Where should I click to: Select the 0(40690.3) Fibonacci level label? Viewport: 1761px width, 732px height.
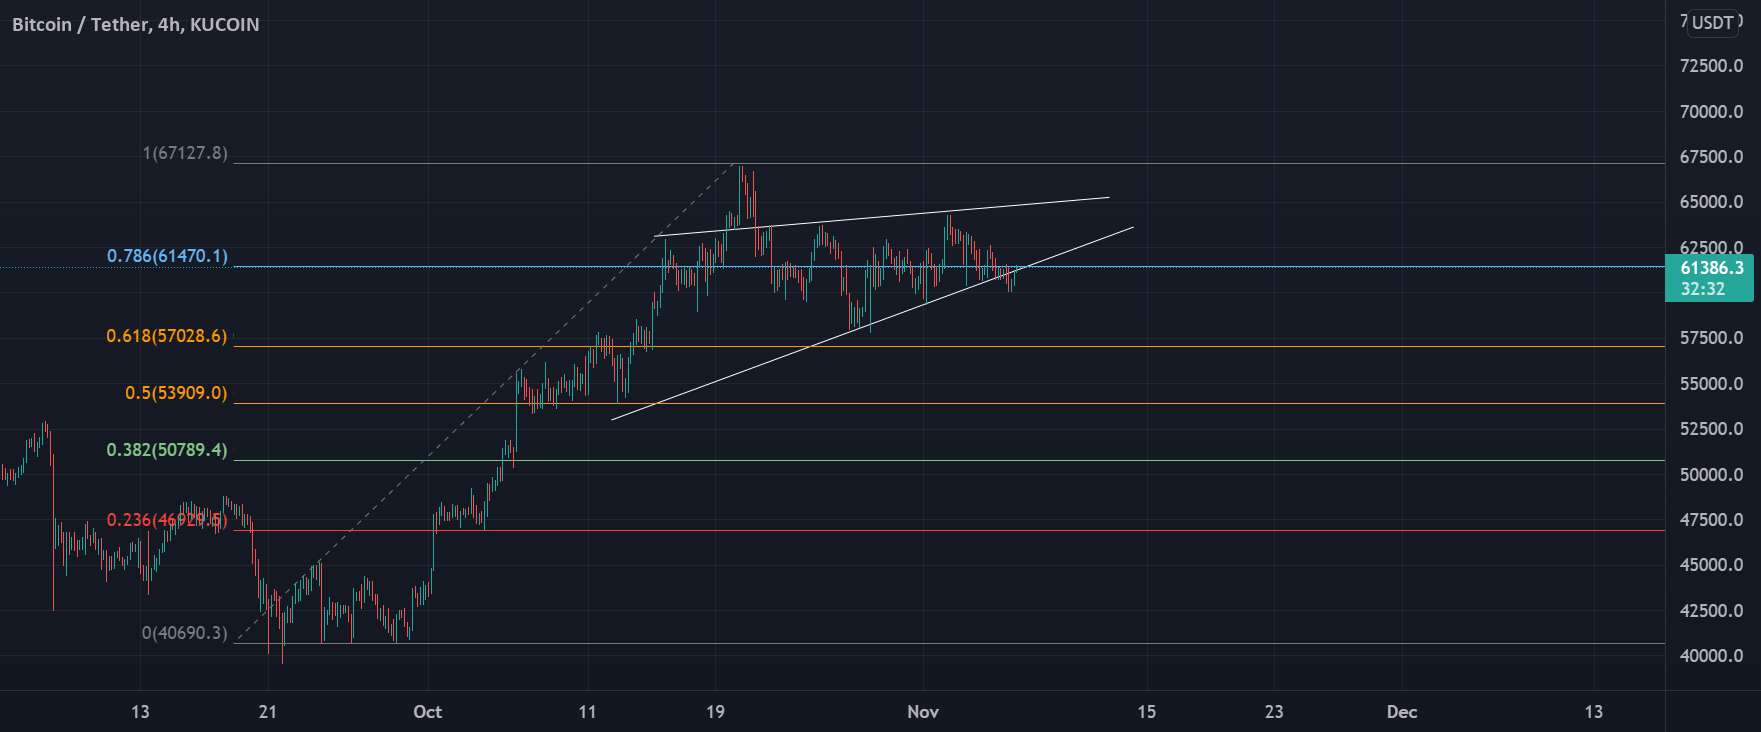point(185,633)
